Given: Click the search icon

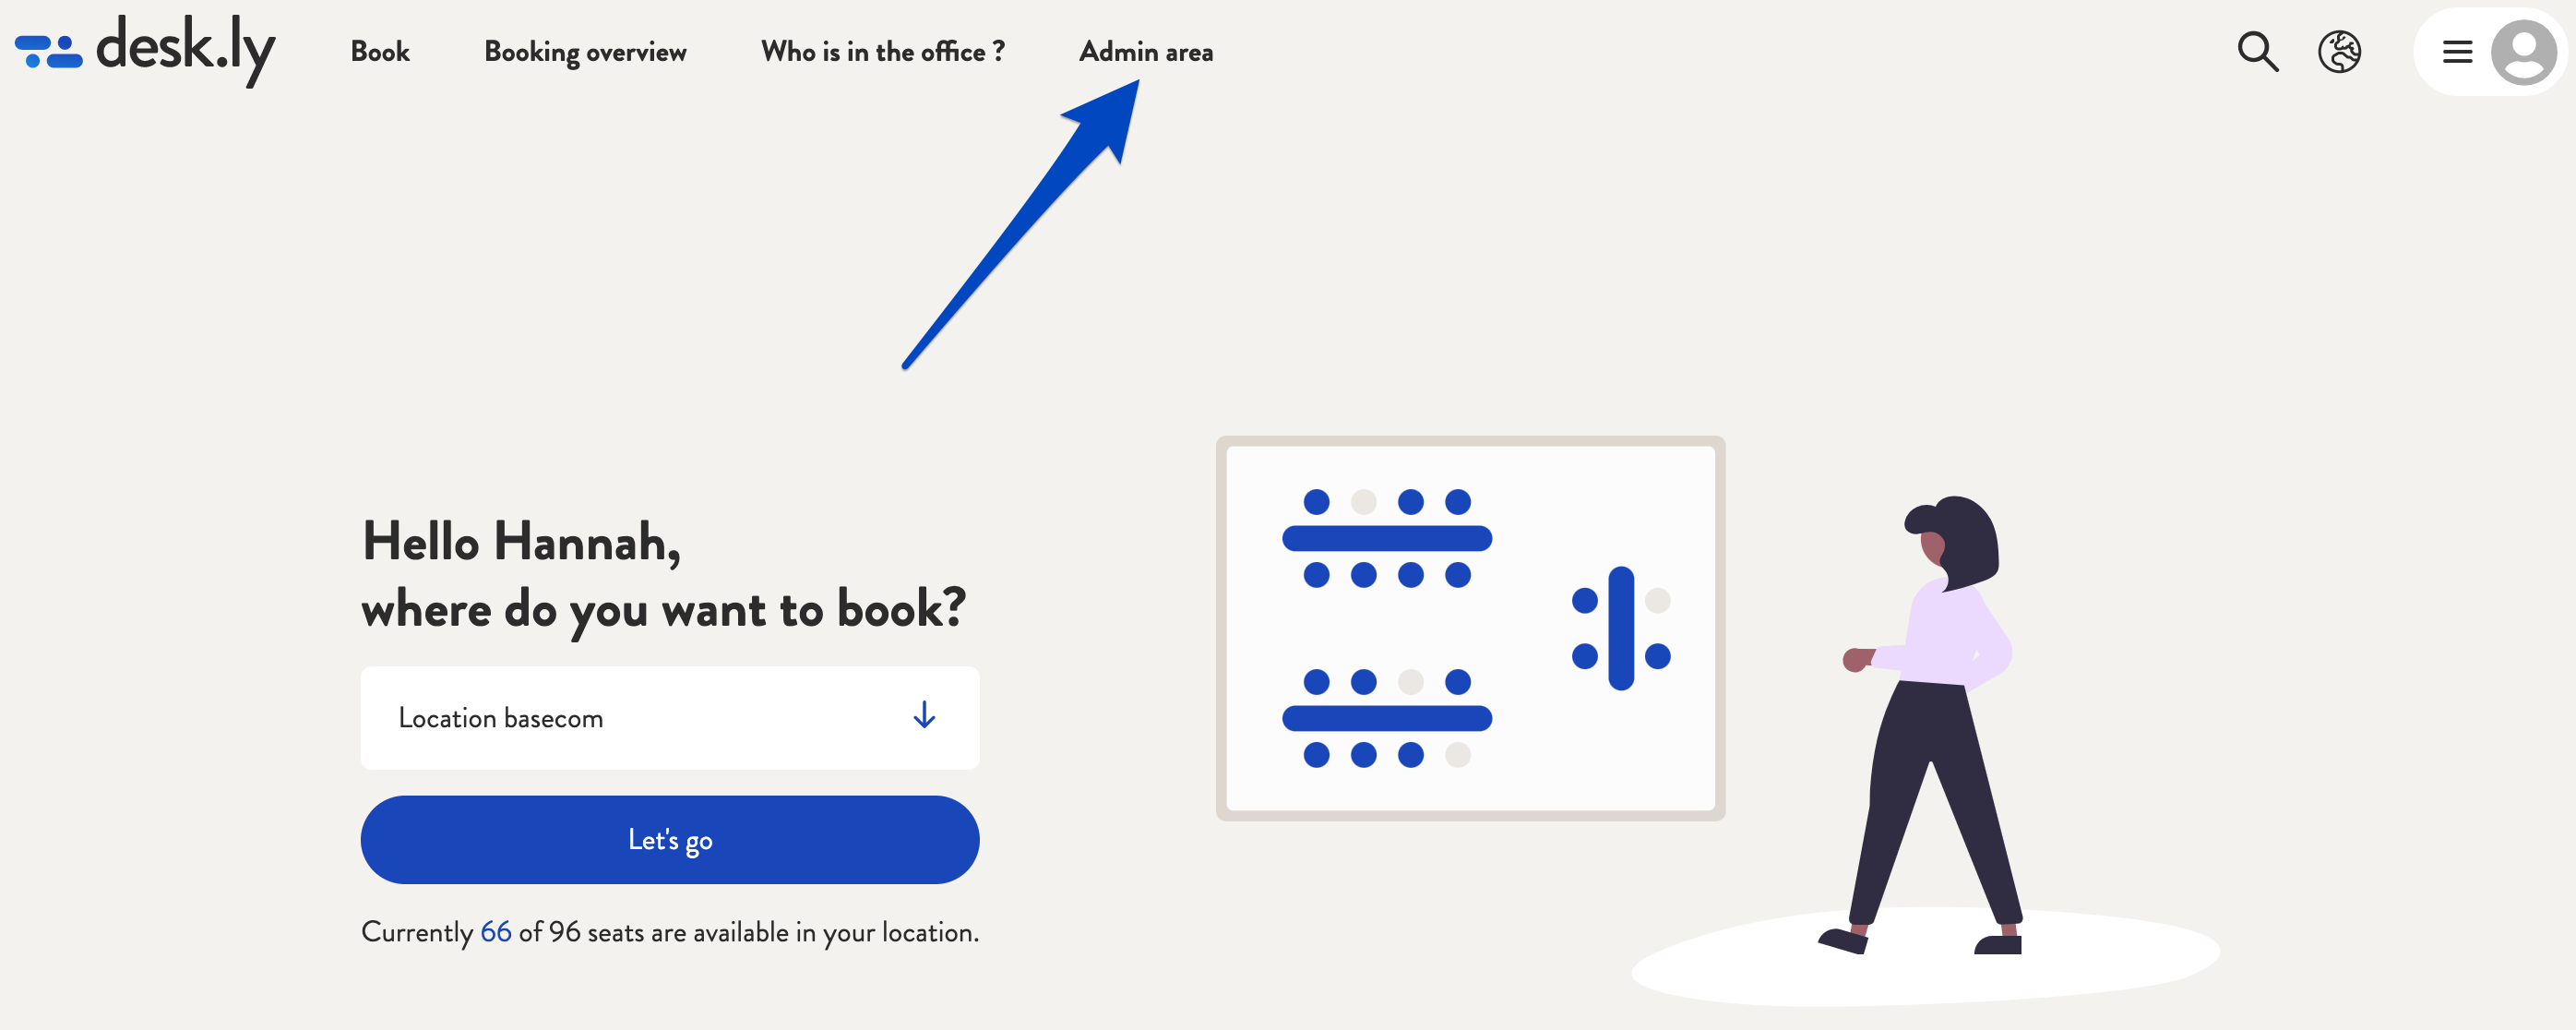Looking at the screenshot, I should pyautogui.click(x=2258, y=49).
